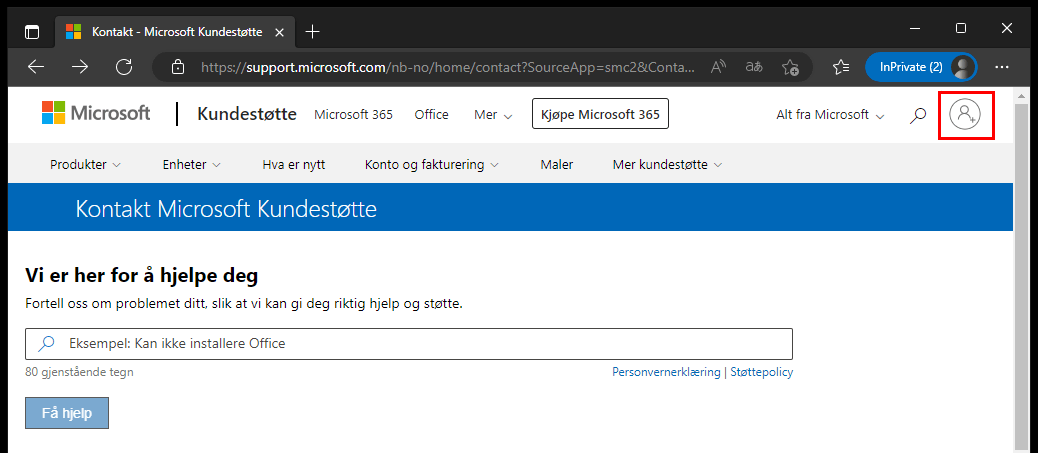Start Read aloud from address bar

tap(718, 67)
